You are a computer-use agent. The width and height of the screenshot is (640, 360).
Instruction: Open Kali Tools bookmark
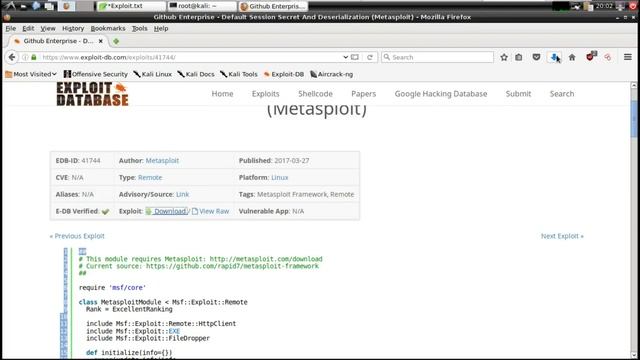(x=239, y=74)
